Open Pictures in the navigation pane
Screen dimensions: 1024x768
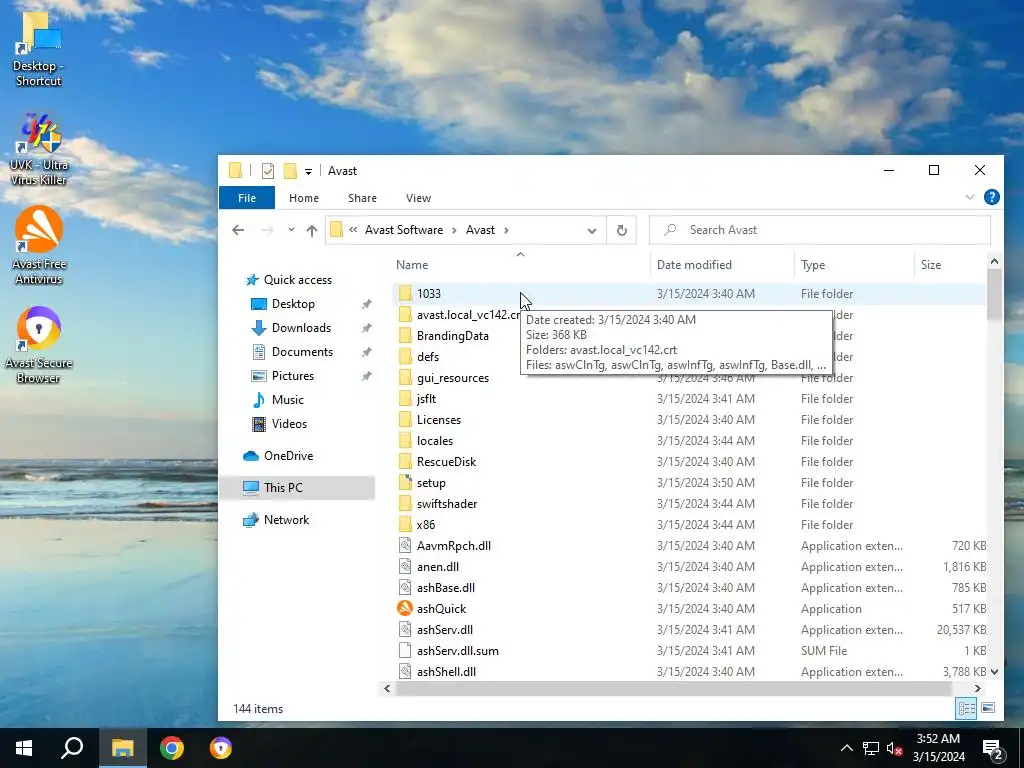[293, 376]
